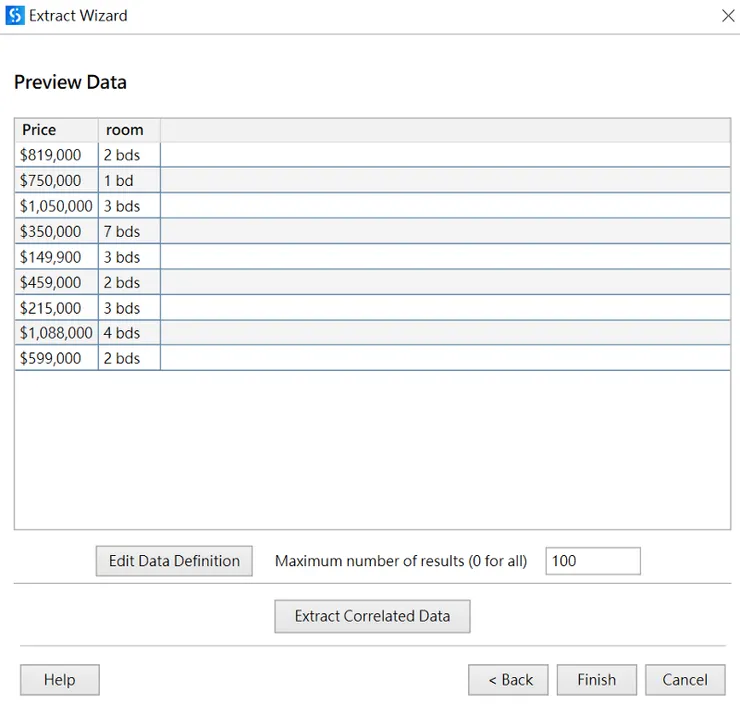Click the 4 bds room cell
The height and width of the screenshot is (705, 740).
pos(129,333)
